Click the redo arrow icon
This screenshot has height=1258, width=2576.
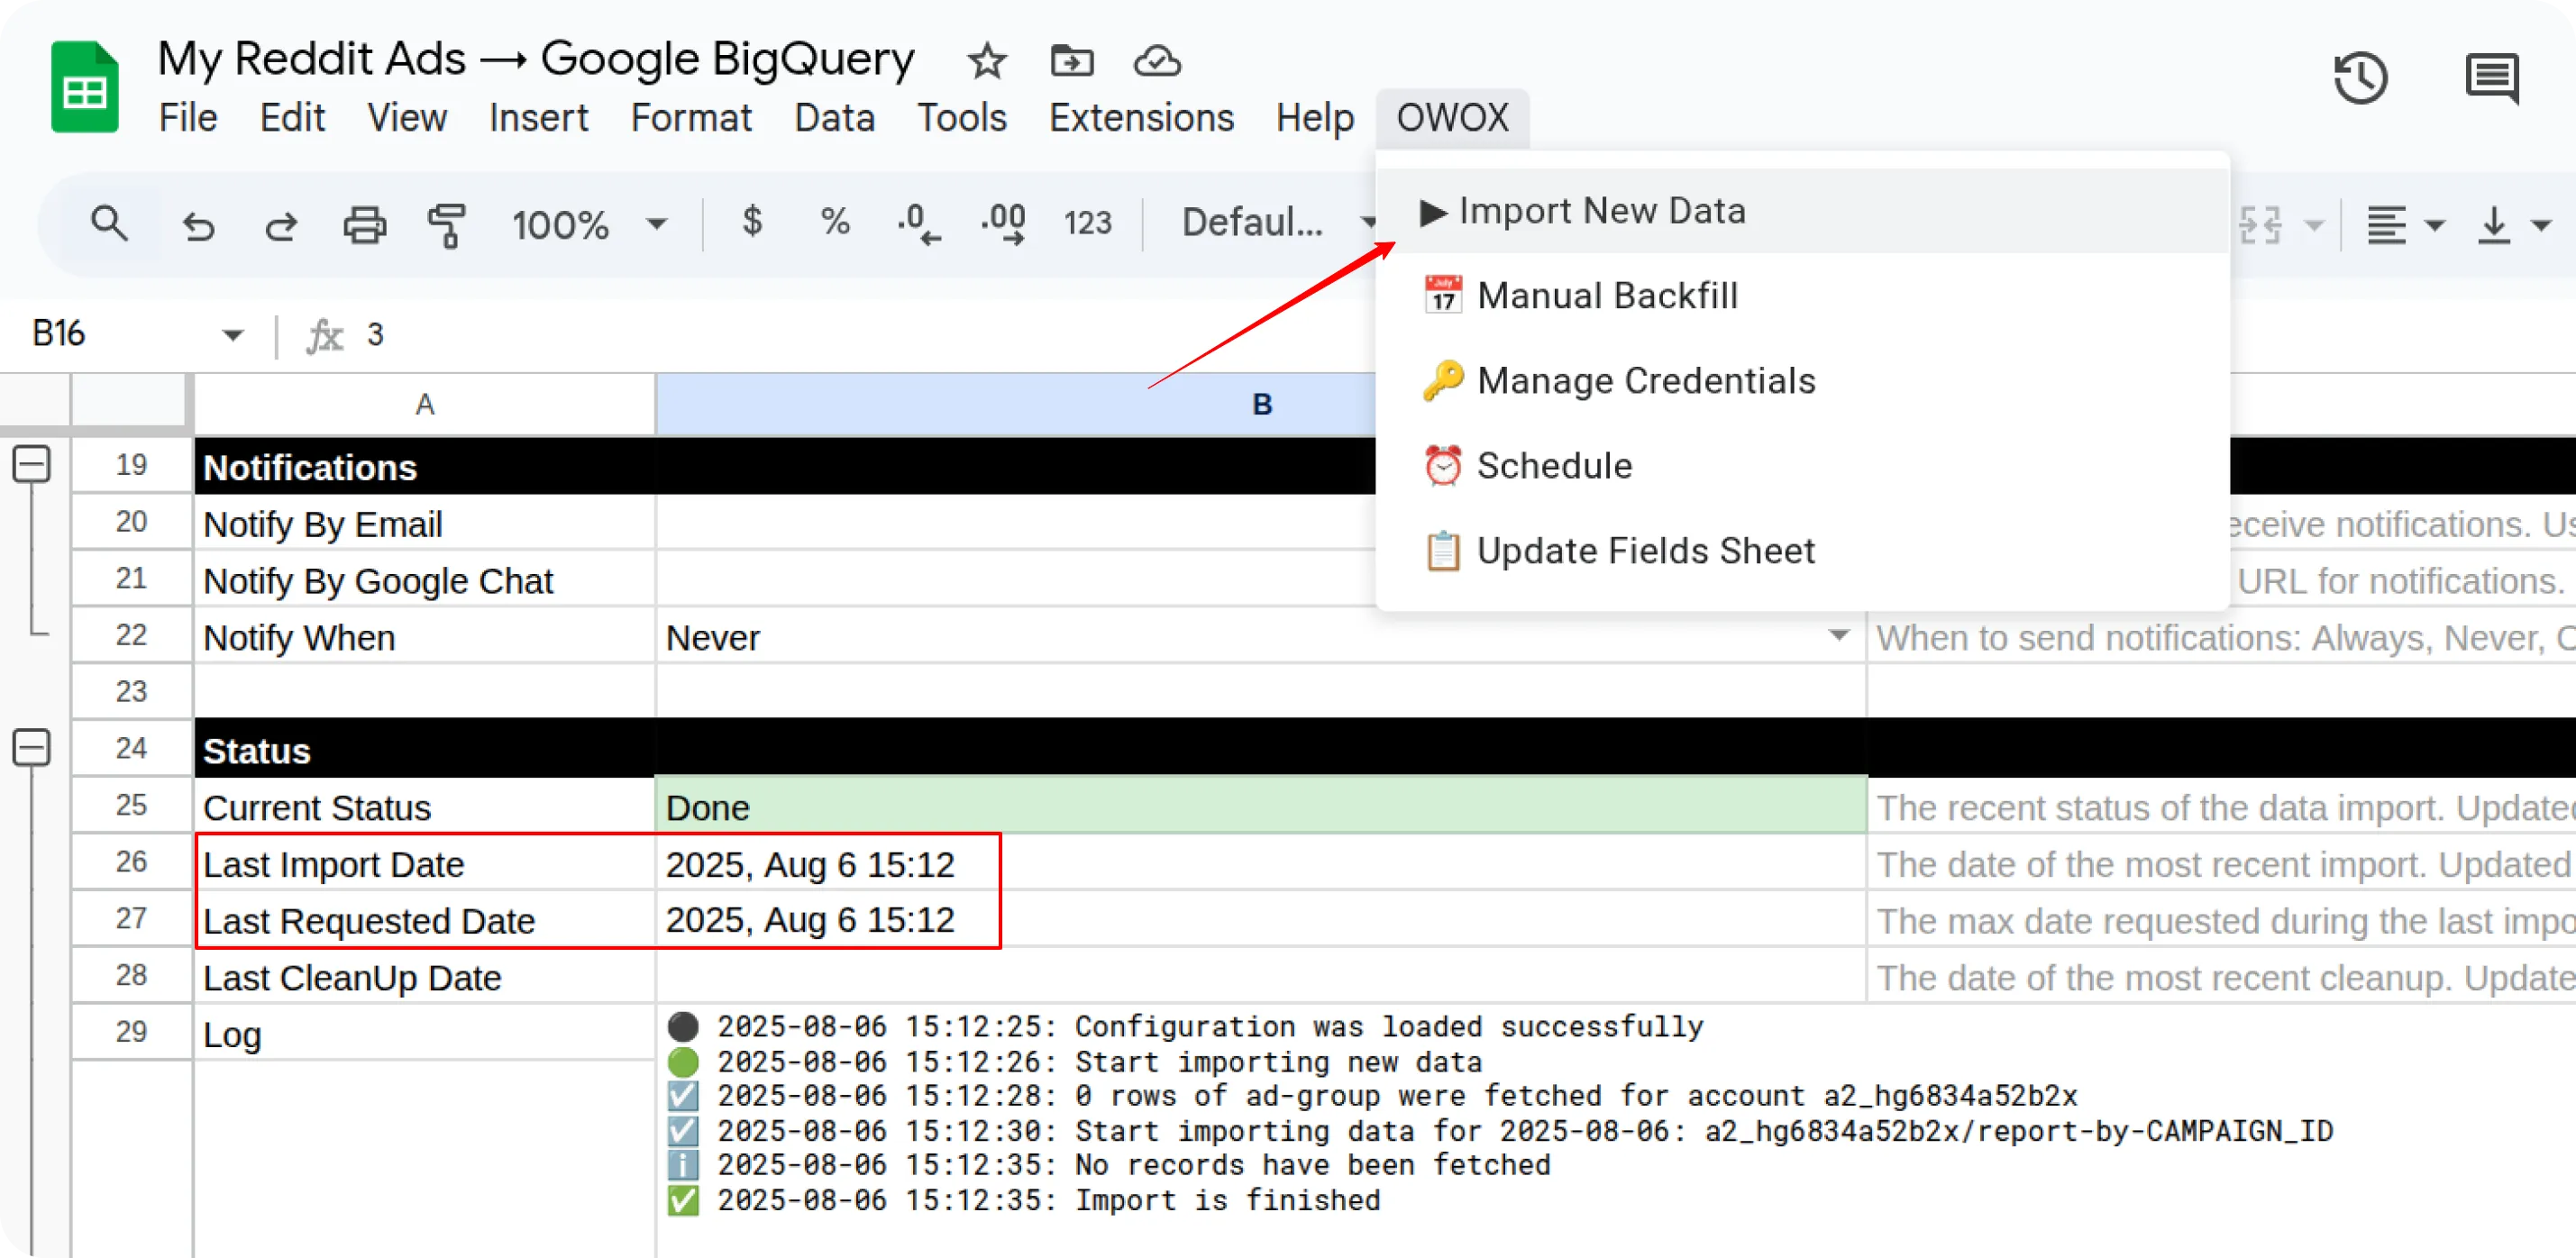point(281,226)
